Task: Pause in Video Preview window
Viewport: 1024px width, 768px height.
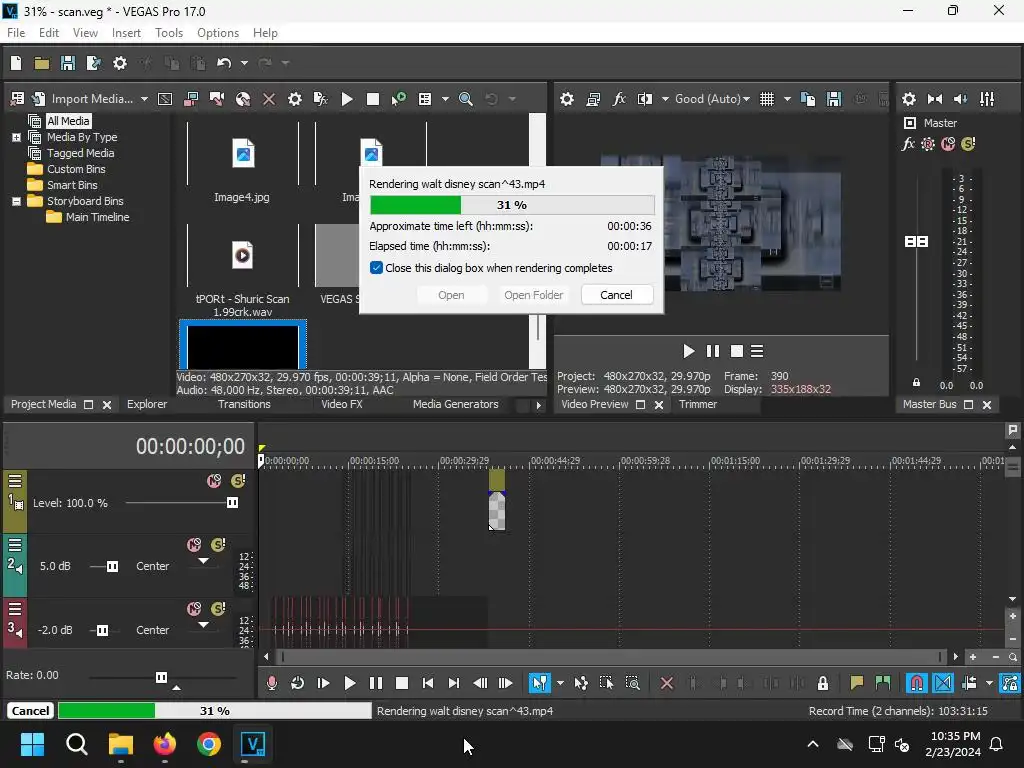Action: [x=713, y=351]
